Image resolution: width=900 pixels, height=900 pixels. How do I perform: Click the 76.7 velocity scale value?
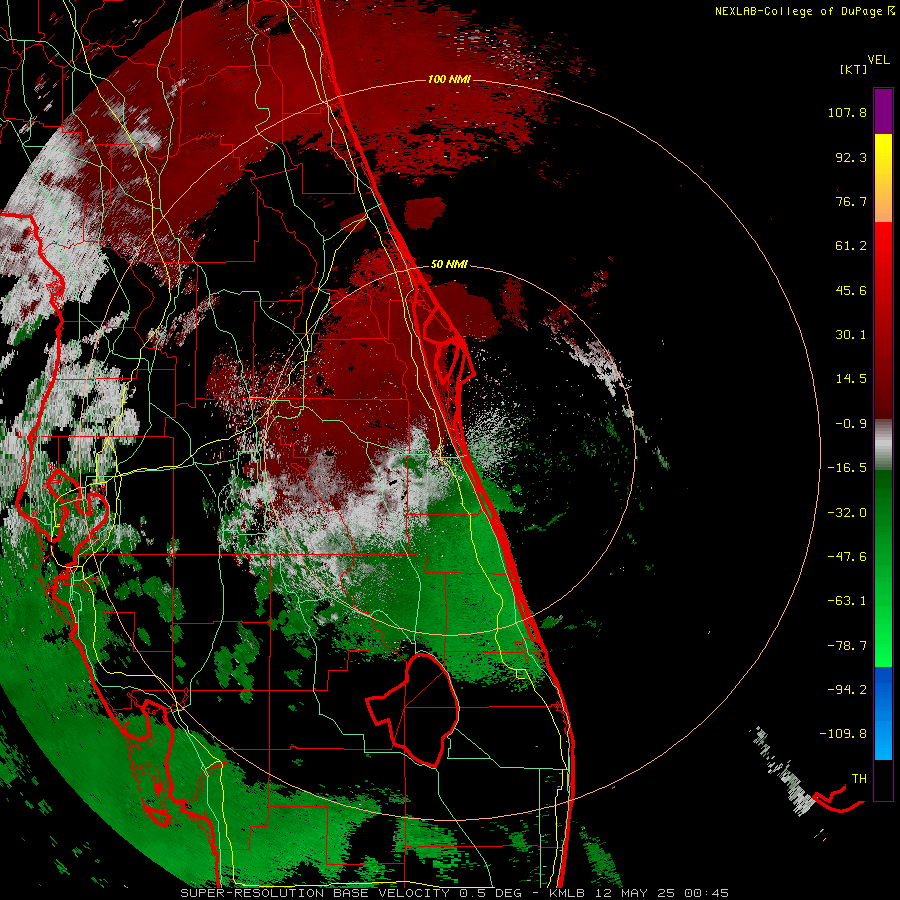tap(851, 201)
